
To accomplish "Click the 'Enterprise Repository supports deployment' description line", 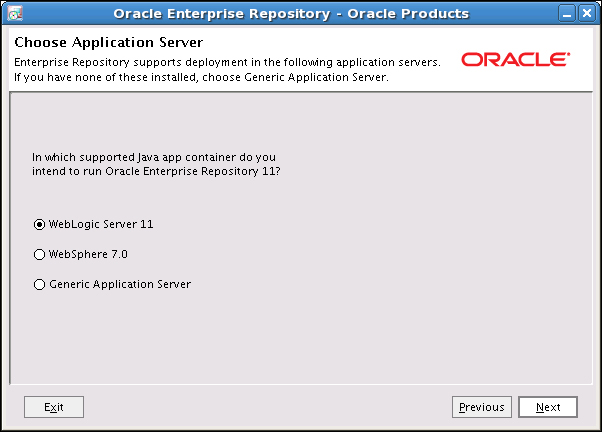I will 227,62.
